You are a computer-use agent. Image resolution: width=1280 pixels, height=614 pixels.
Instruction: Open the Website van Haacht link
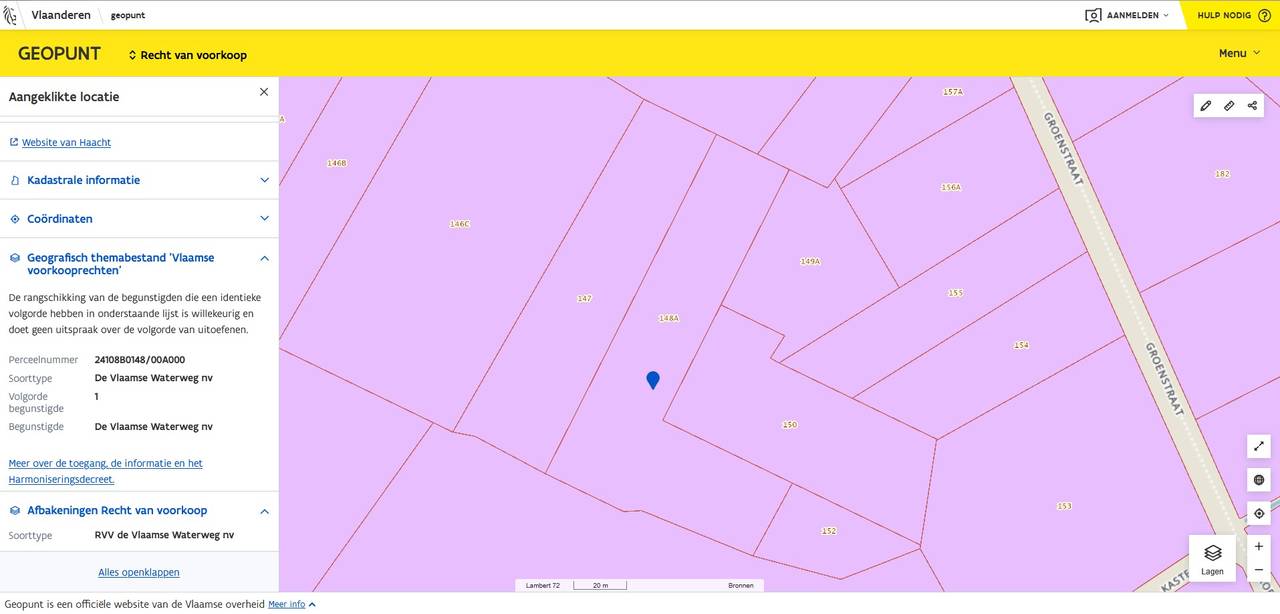66,143
